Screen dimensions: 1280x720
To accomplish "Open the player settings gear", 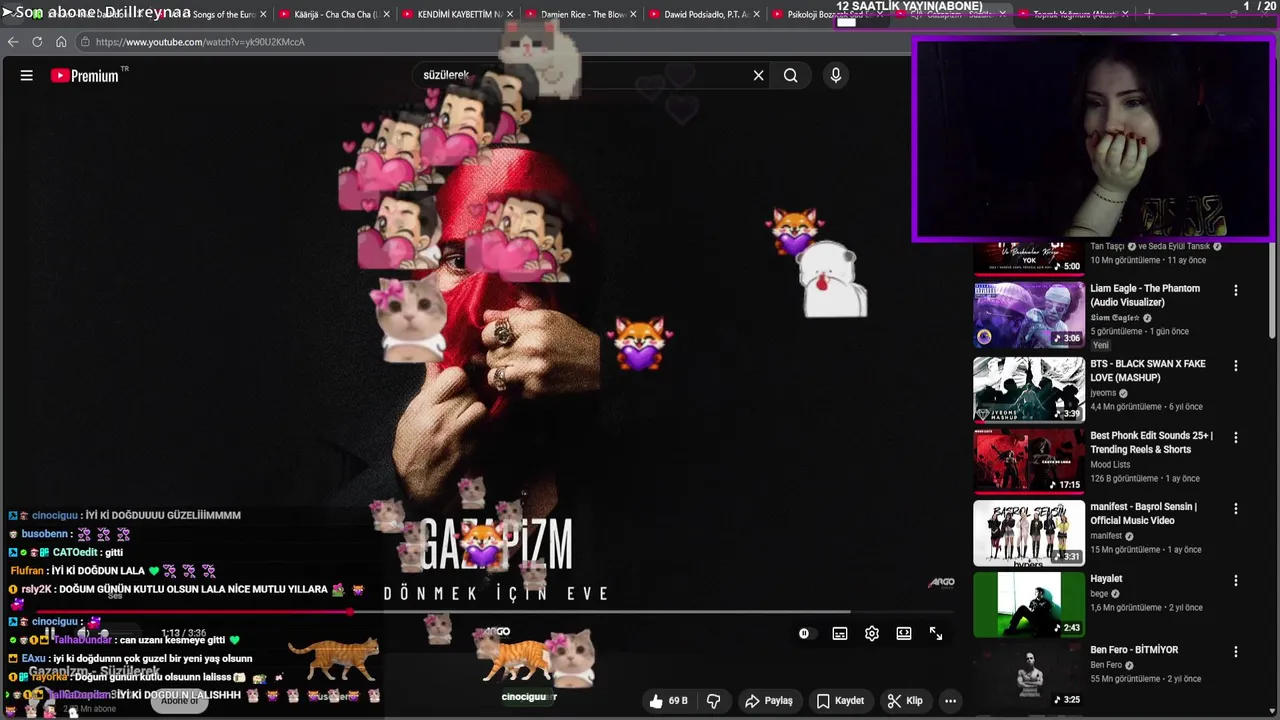I will click(872, 633).
